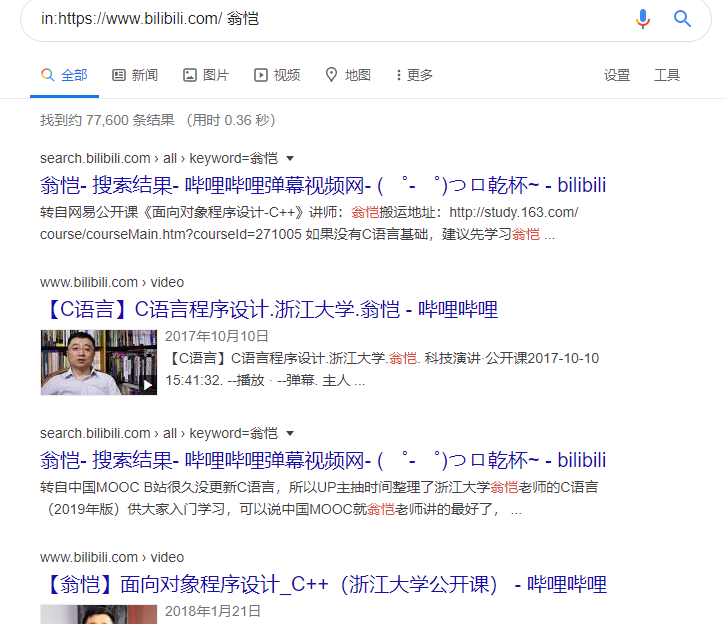Click the date 2018年1月21日

[x=213, y=611]
